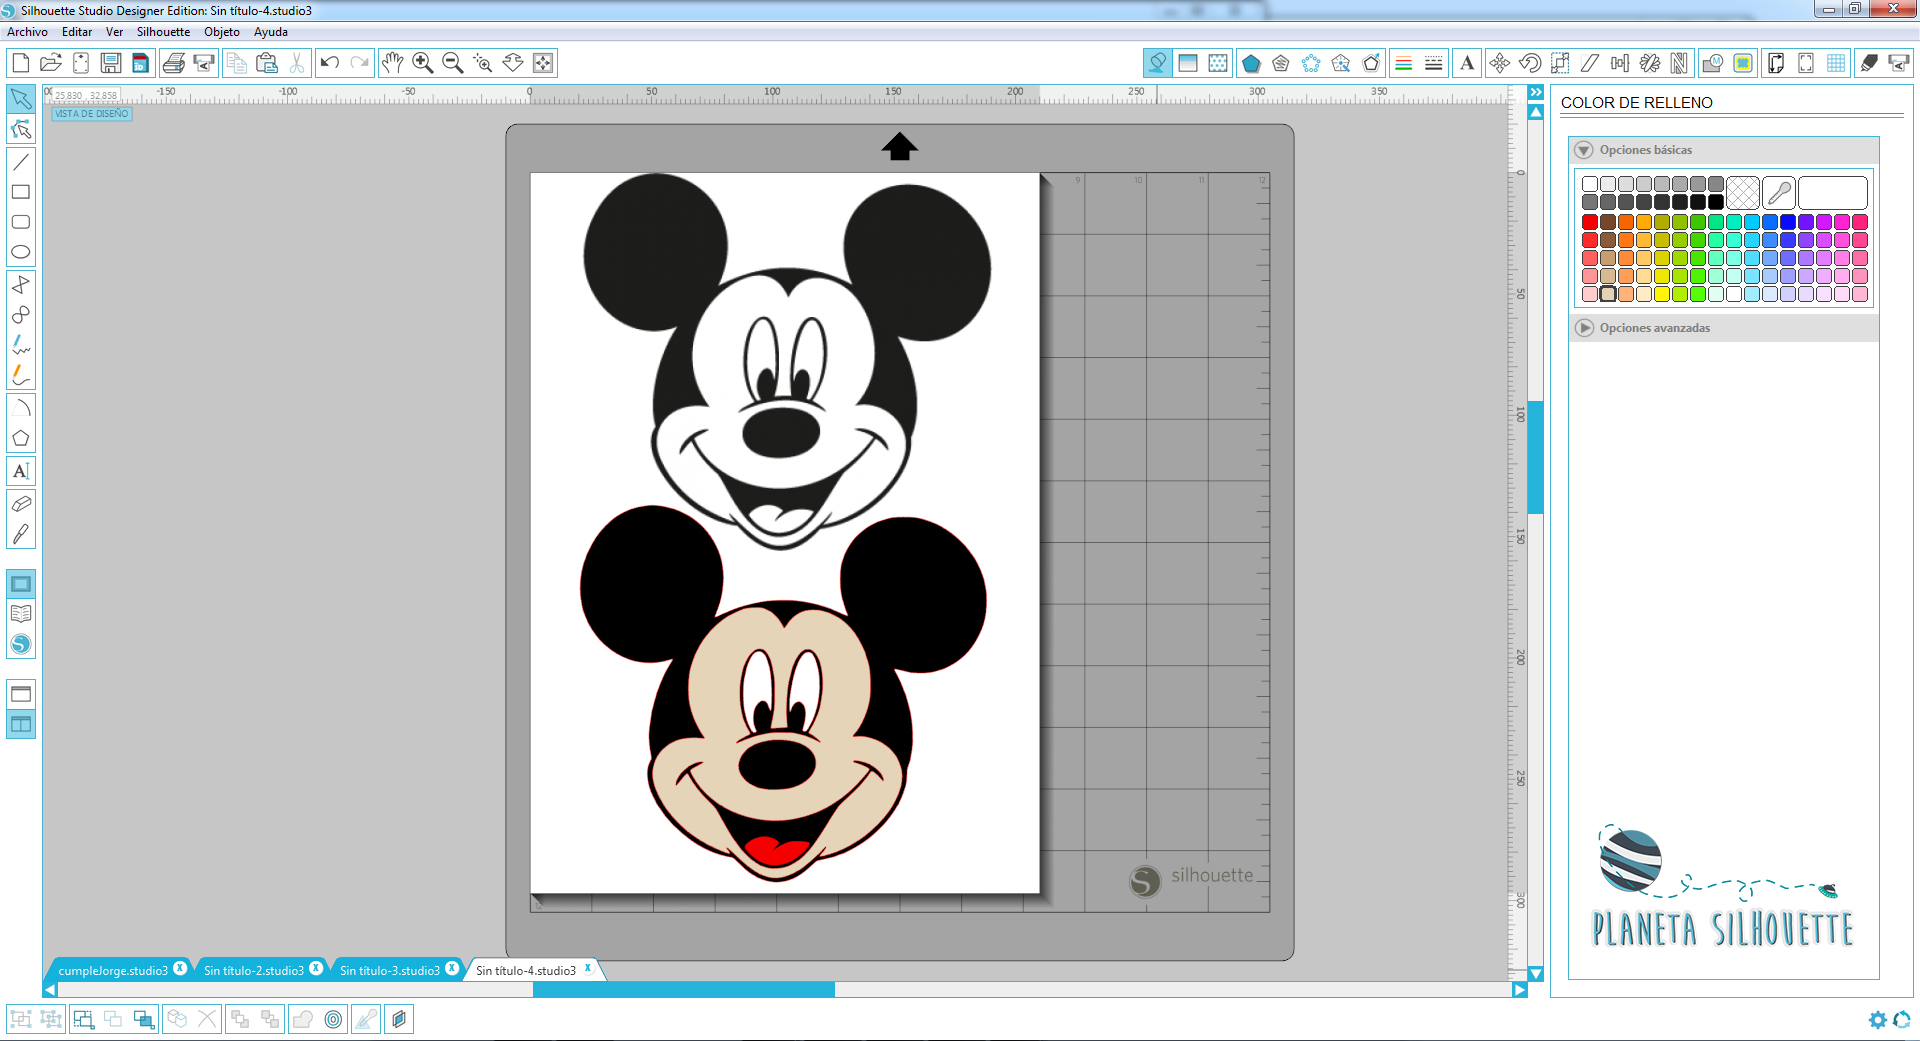Open the Text Style panel
This screenshot has width=1920, height=1041.
1467,63
